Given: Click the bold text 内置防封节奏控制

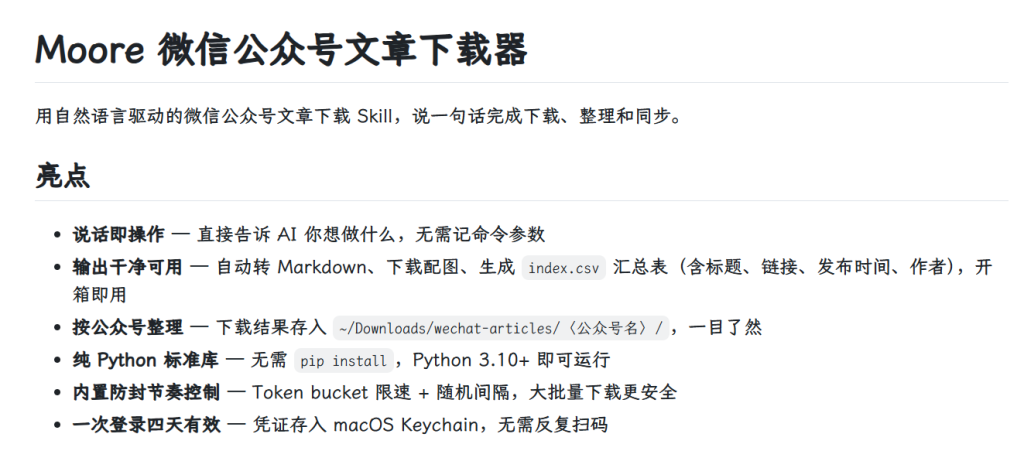Looking at the screenshot, I should (146, 392).
